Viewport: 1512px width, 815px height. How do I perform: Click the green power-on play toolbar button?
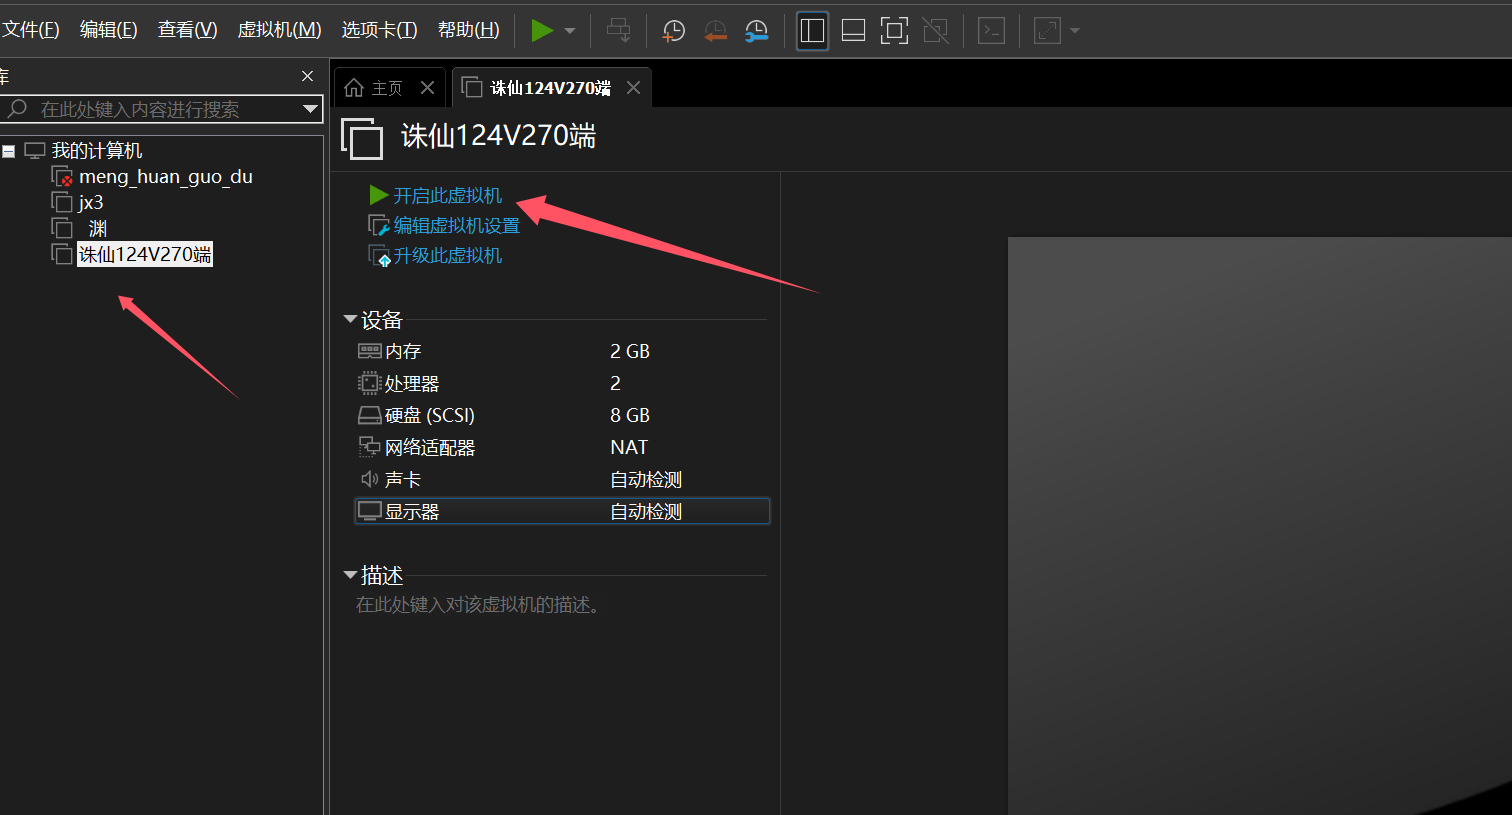pos(542,31)
